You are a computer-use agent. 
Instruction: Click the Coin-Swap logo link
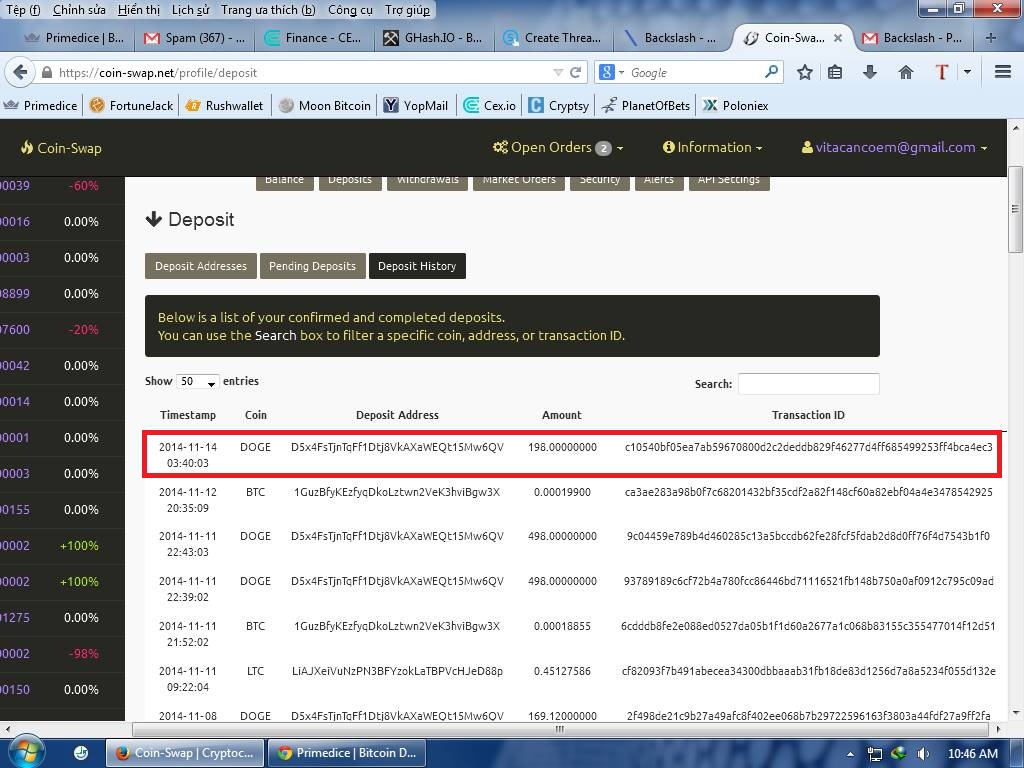coord(61,148)
